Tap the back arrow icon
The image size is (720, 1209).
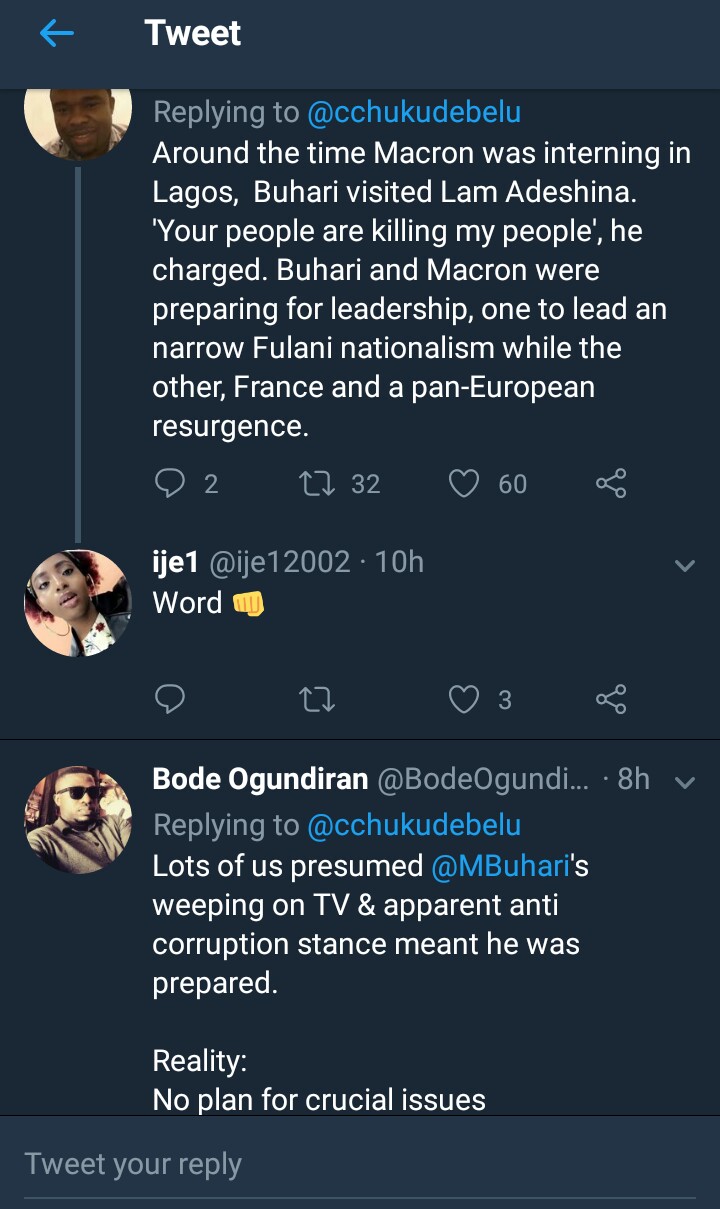coord(57,34)
